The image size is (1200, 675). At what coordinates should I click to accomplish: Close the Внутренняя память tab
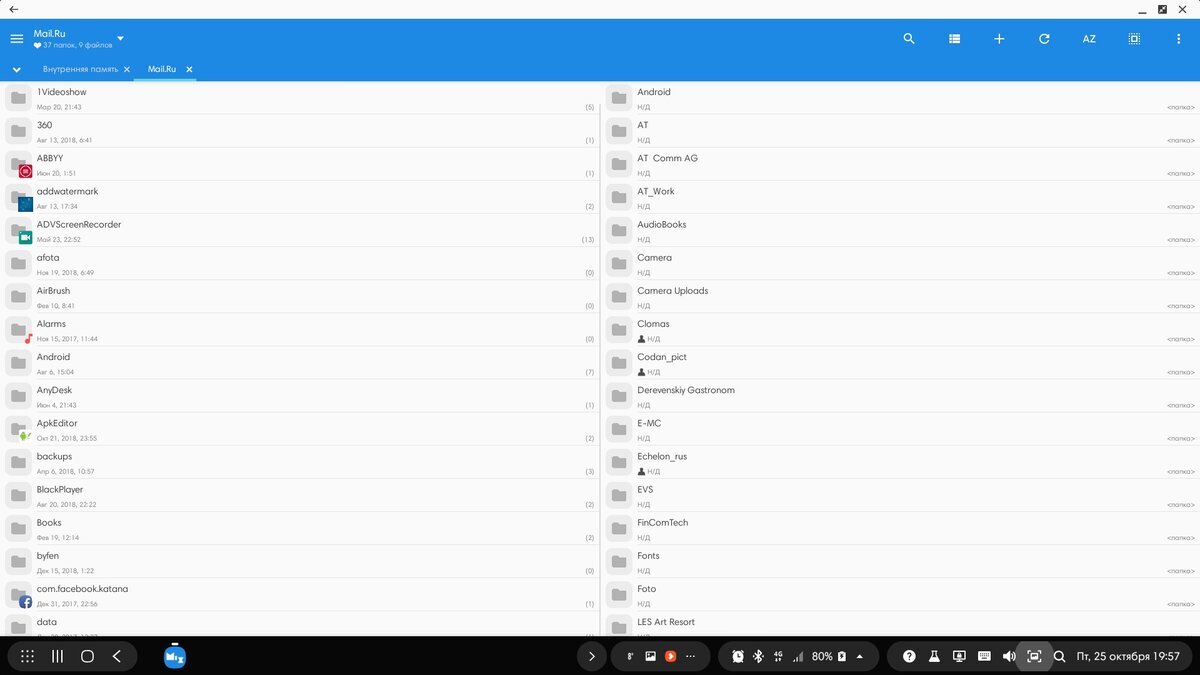pos(127,70)
